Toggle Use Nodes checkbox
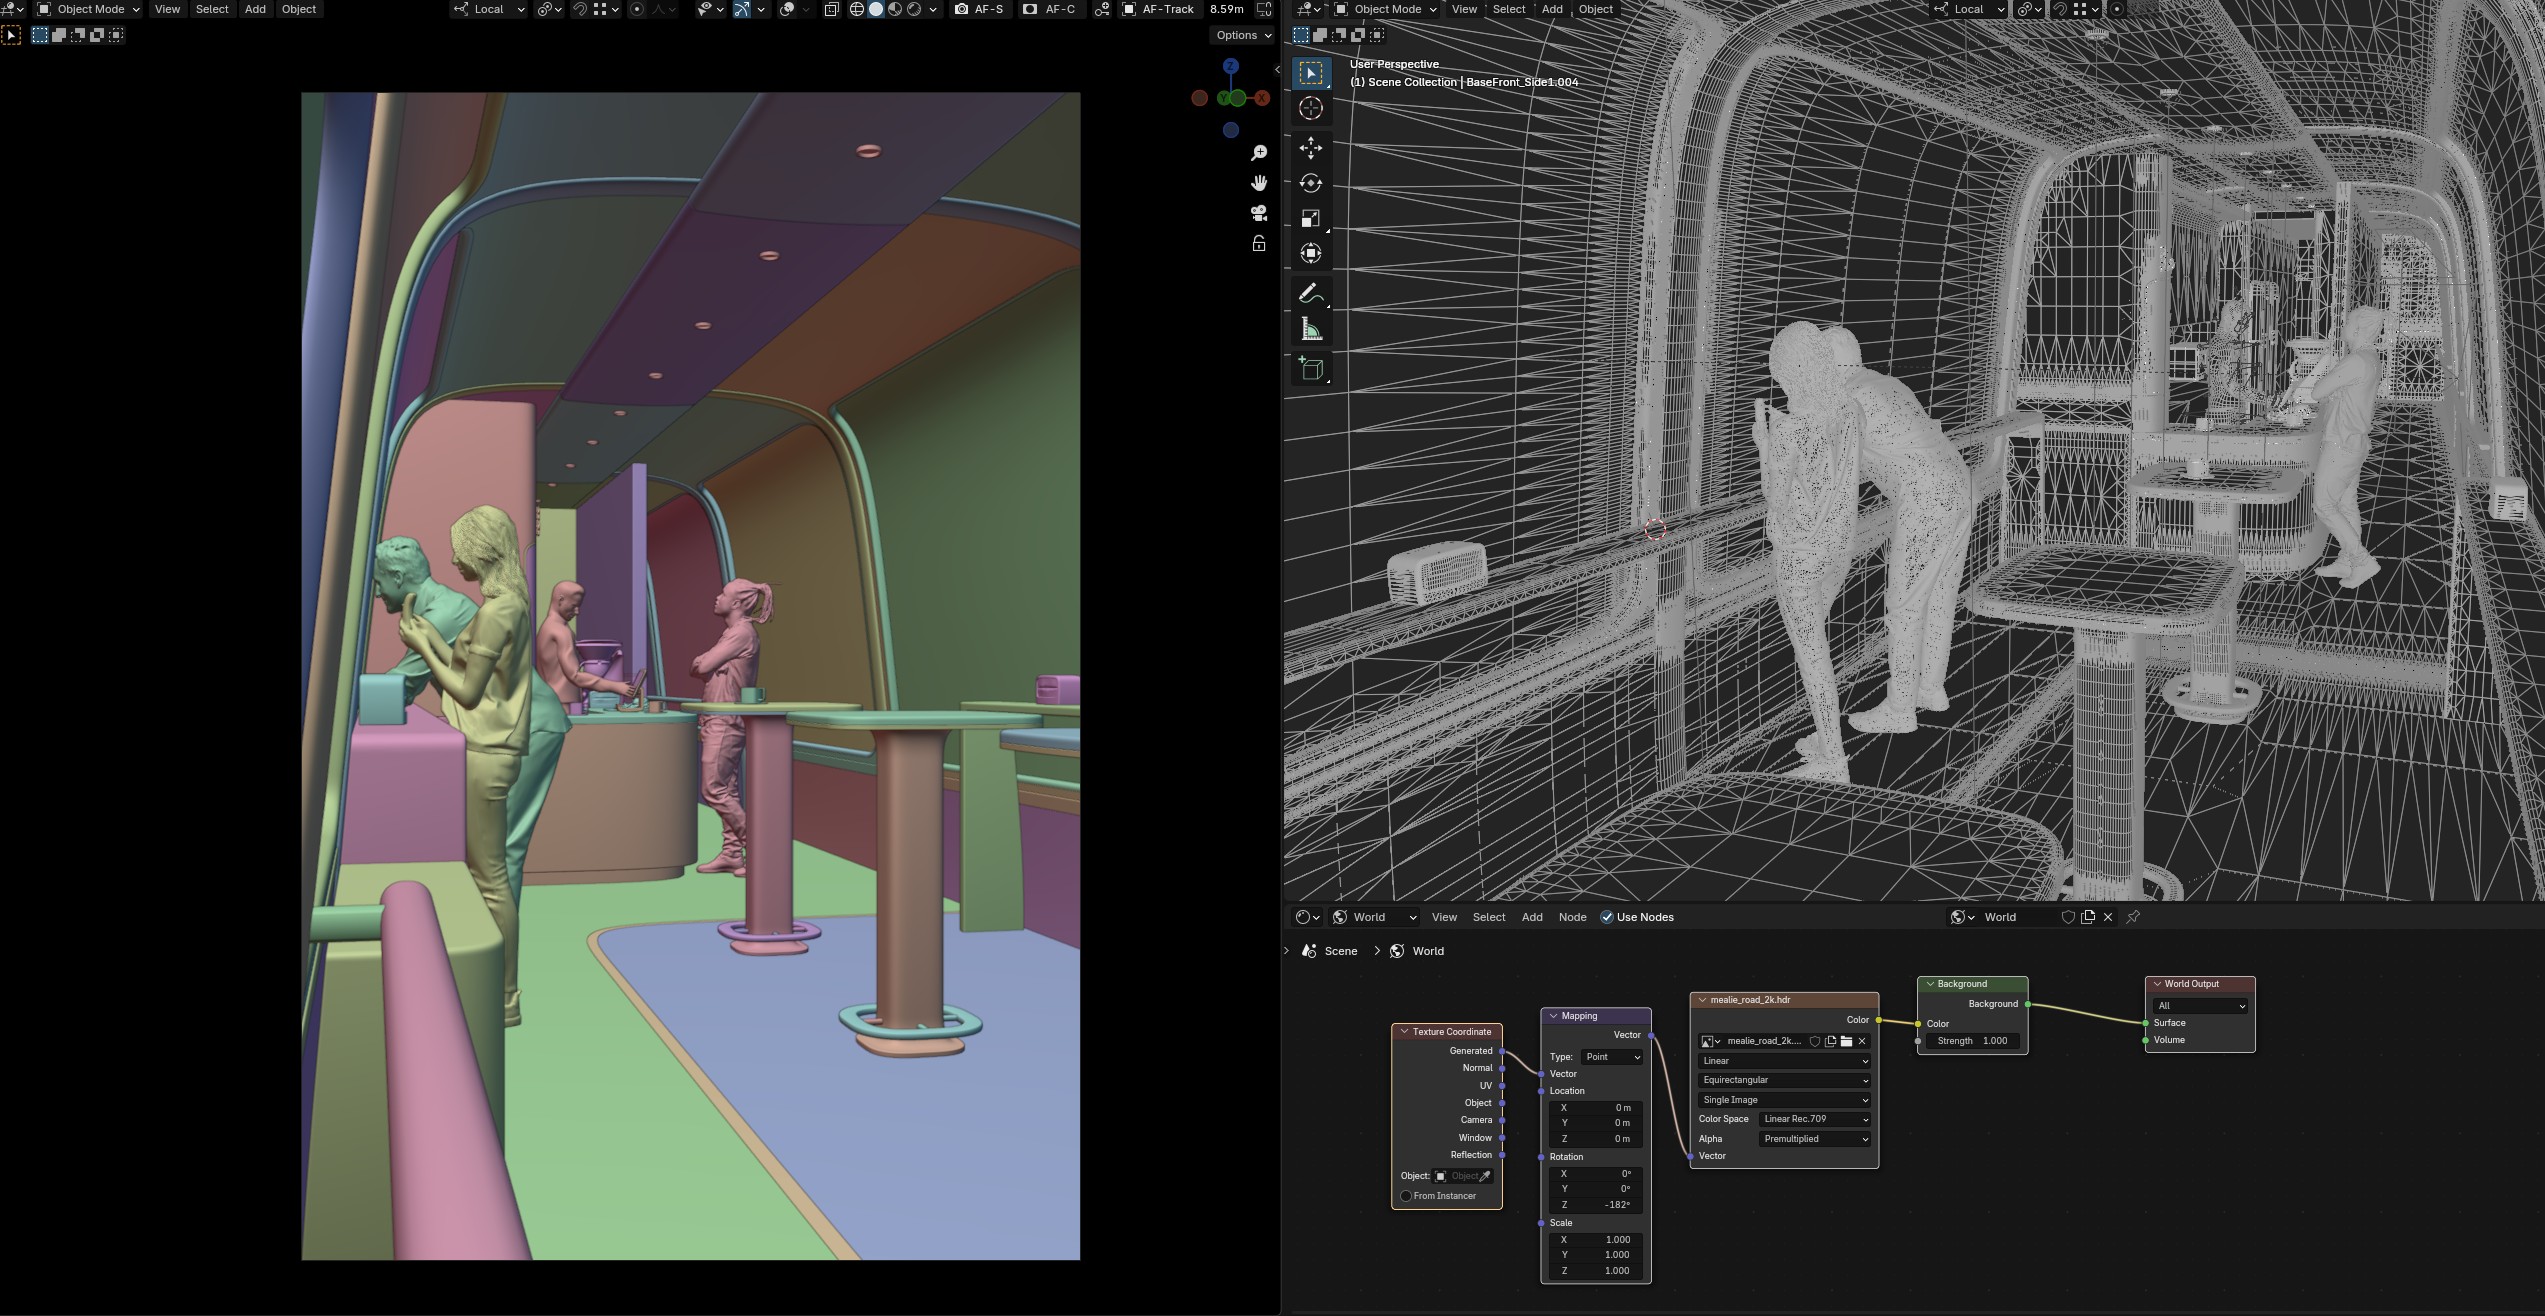 point(1607,917)
